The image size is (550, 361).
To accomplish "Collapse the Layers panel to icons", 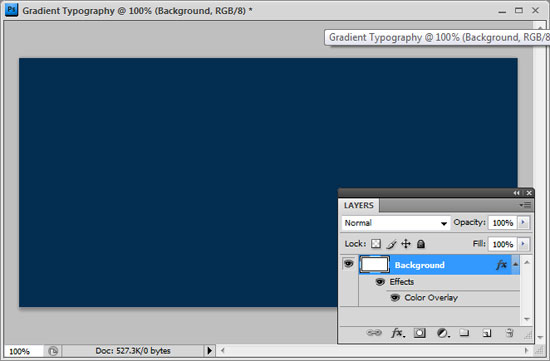I will click(x=516, y=193).
